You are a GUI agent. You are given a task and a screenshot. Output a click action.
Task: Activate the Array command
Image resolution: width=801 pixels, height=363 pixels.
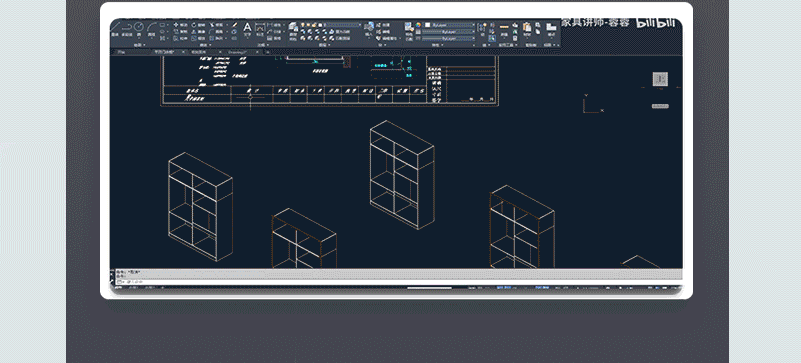(217, 38)
